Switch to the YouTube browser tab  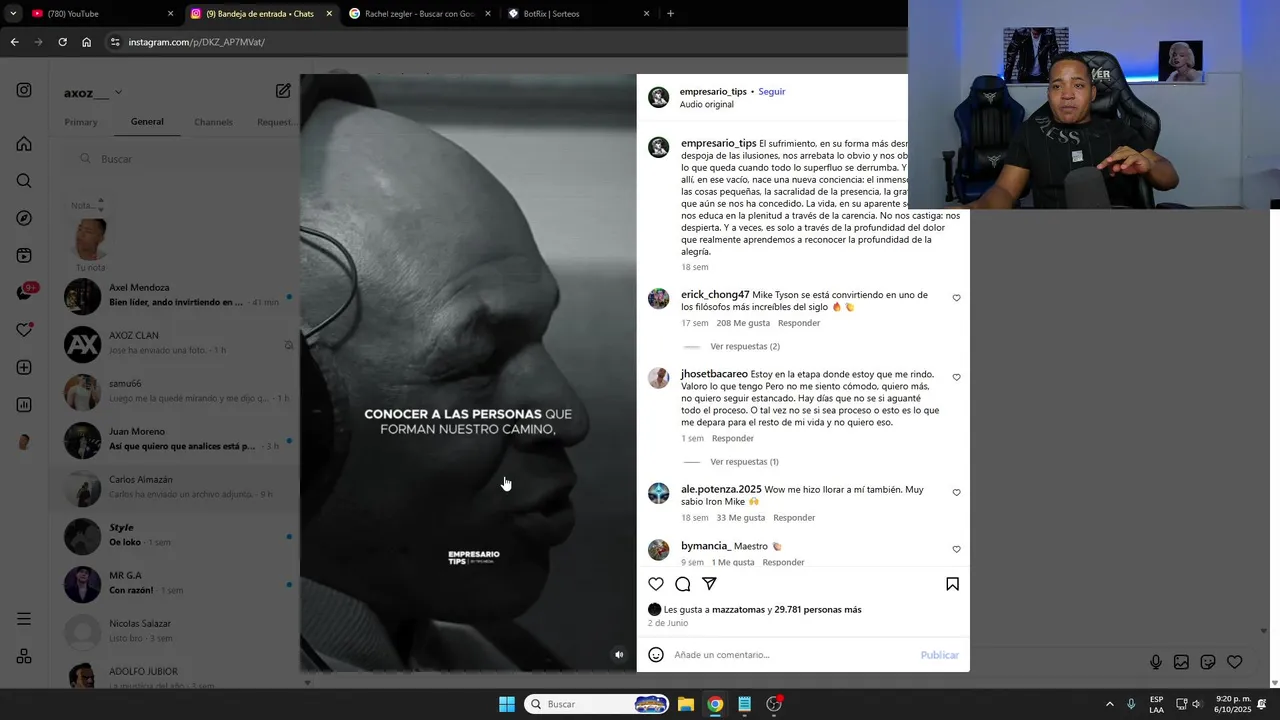pyautogui.click(x=101, y=14)
